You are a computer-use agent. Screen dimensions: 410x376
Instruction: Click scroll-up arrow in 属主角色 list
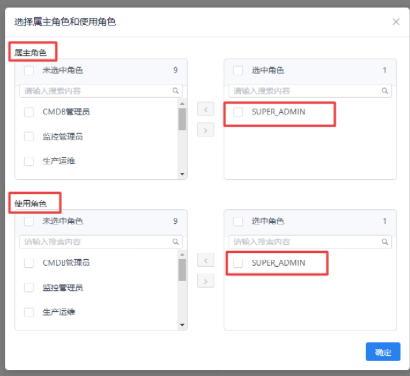pyautogui.click(x=182, y=104)
